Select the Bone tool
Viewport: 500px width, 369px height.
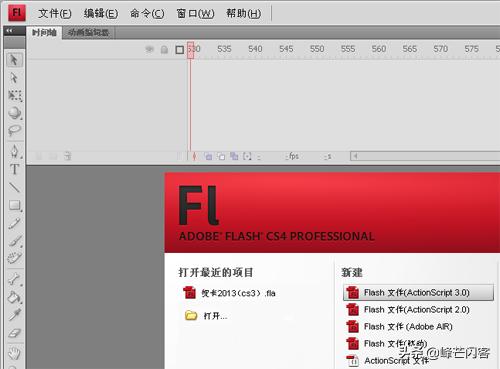click(15, 279)
